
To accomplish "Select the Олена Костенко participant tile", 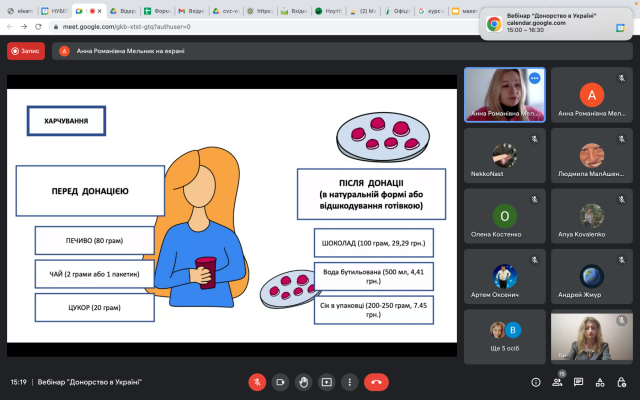I will click(x=505, y=218).
